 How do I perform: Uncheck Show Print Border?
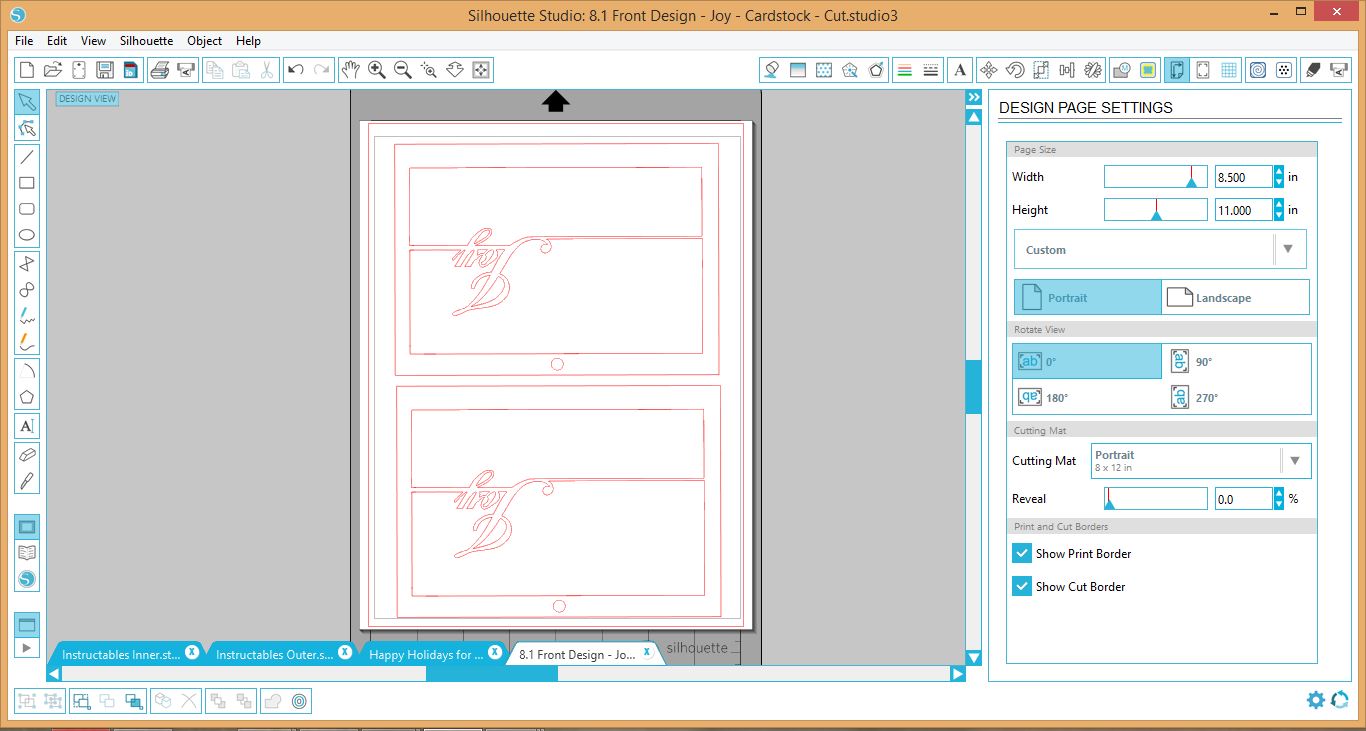click(1021, 553)
